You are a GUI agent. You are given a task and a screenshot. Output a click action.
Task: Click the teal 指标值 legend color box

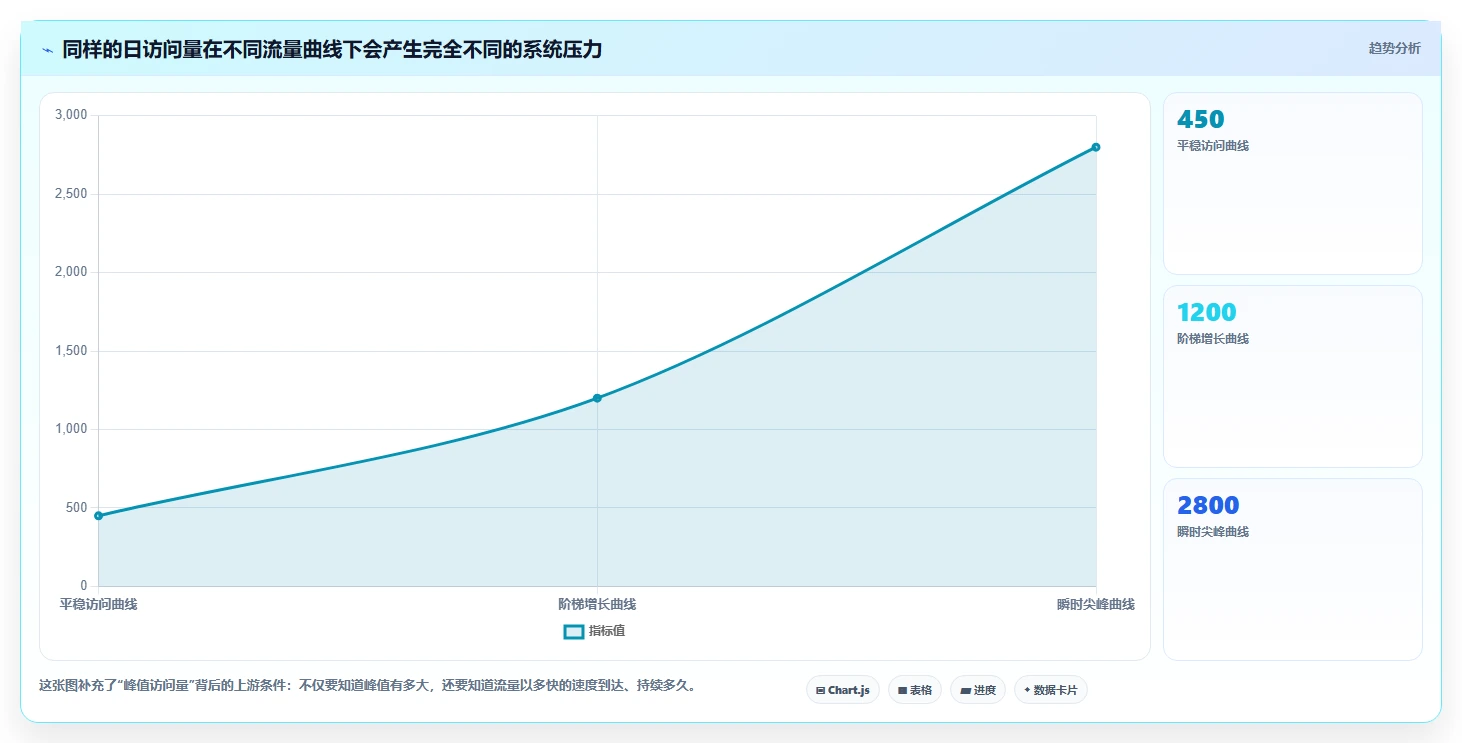(x=574, y=631)
